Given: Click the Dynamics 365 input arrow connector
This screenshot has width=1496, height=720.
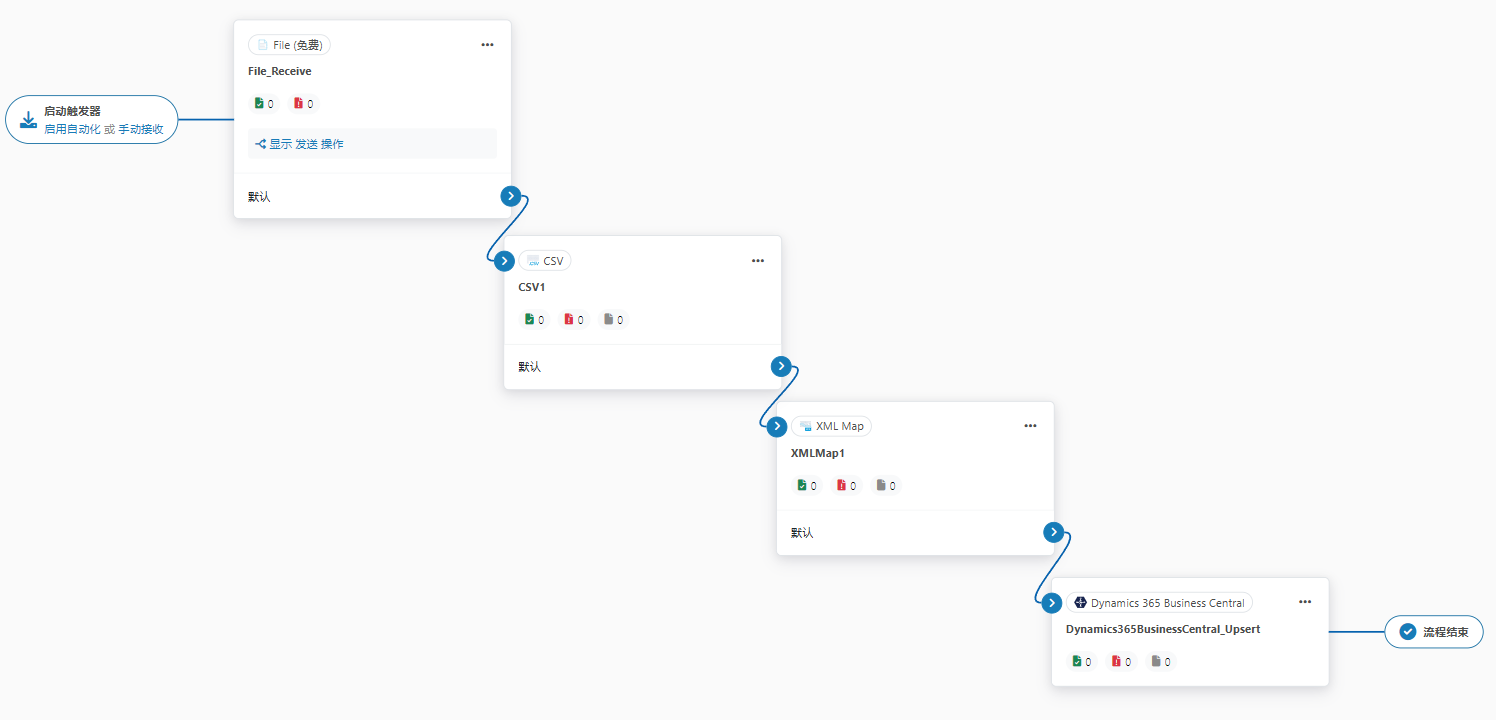Looking at the screenshot, I should coord(1051,603).
